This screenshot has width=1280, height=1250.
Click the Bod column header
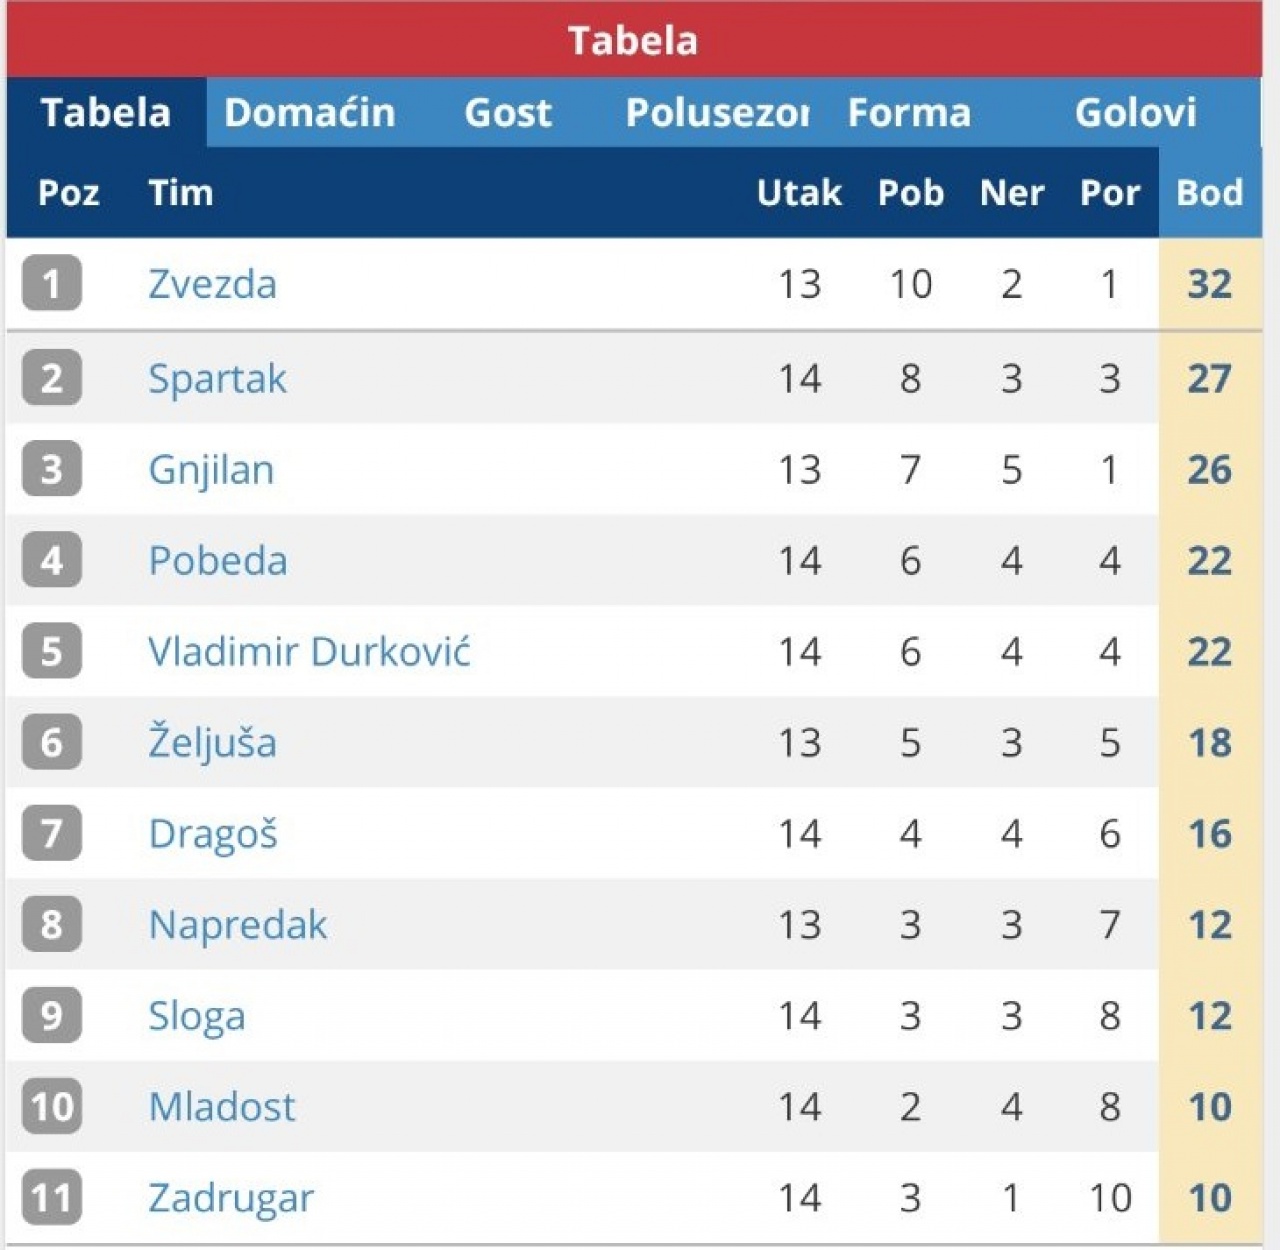click(1209, 192)
